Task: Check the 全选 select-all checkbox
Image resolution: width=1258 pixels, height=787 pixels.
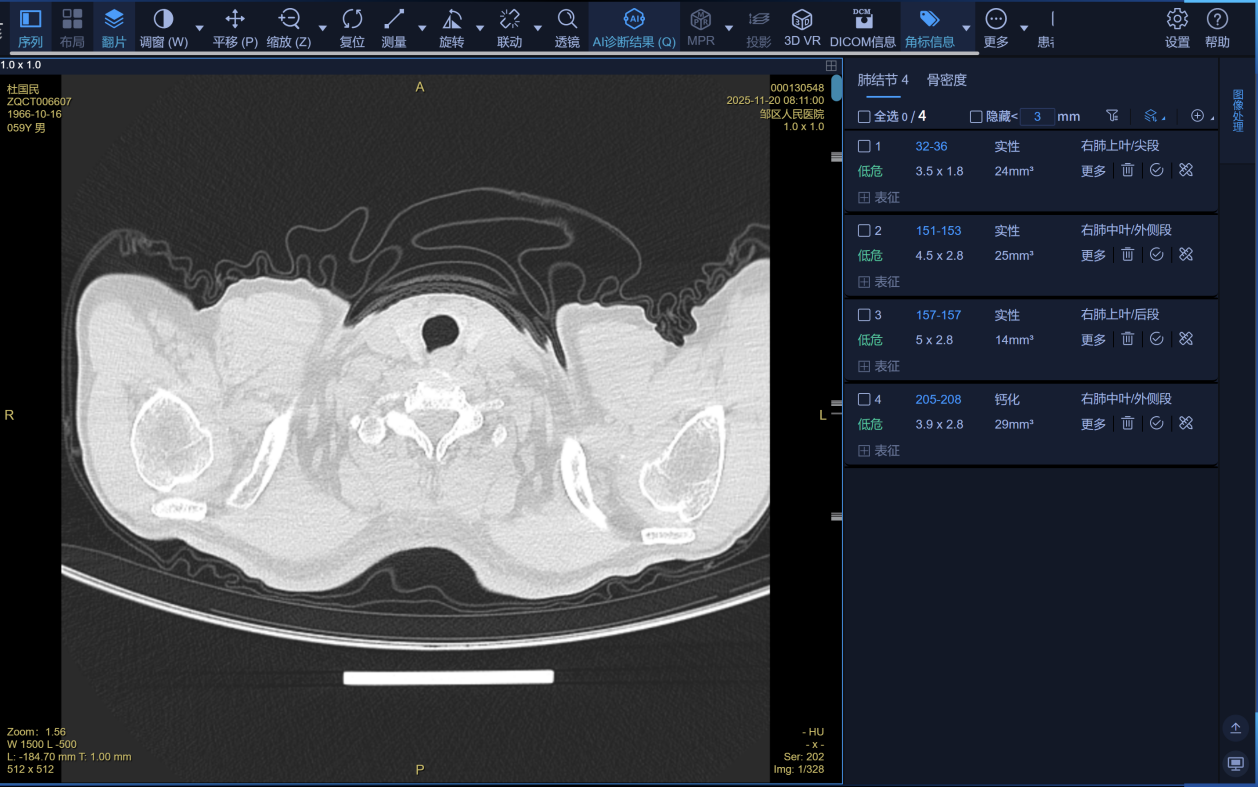Action: (864, 117)
